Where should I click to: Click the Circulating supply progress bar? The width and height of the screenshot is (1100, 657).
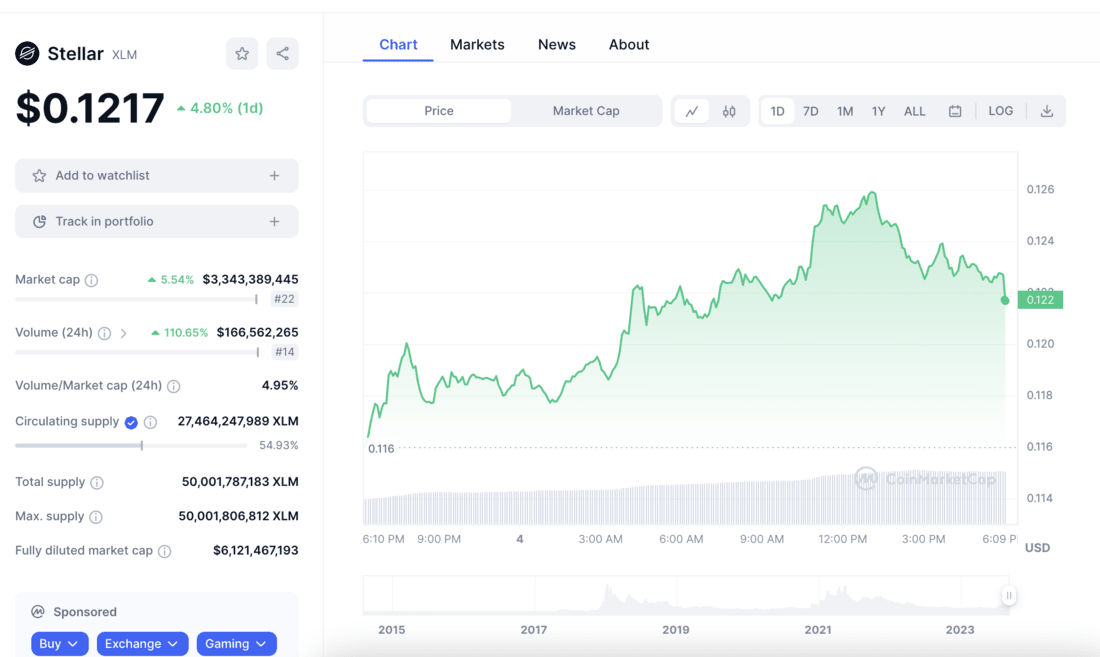pos(131,445)
